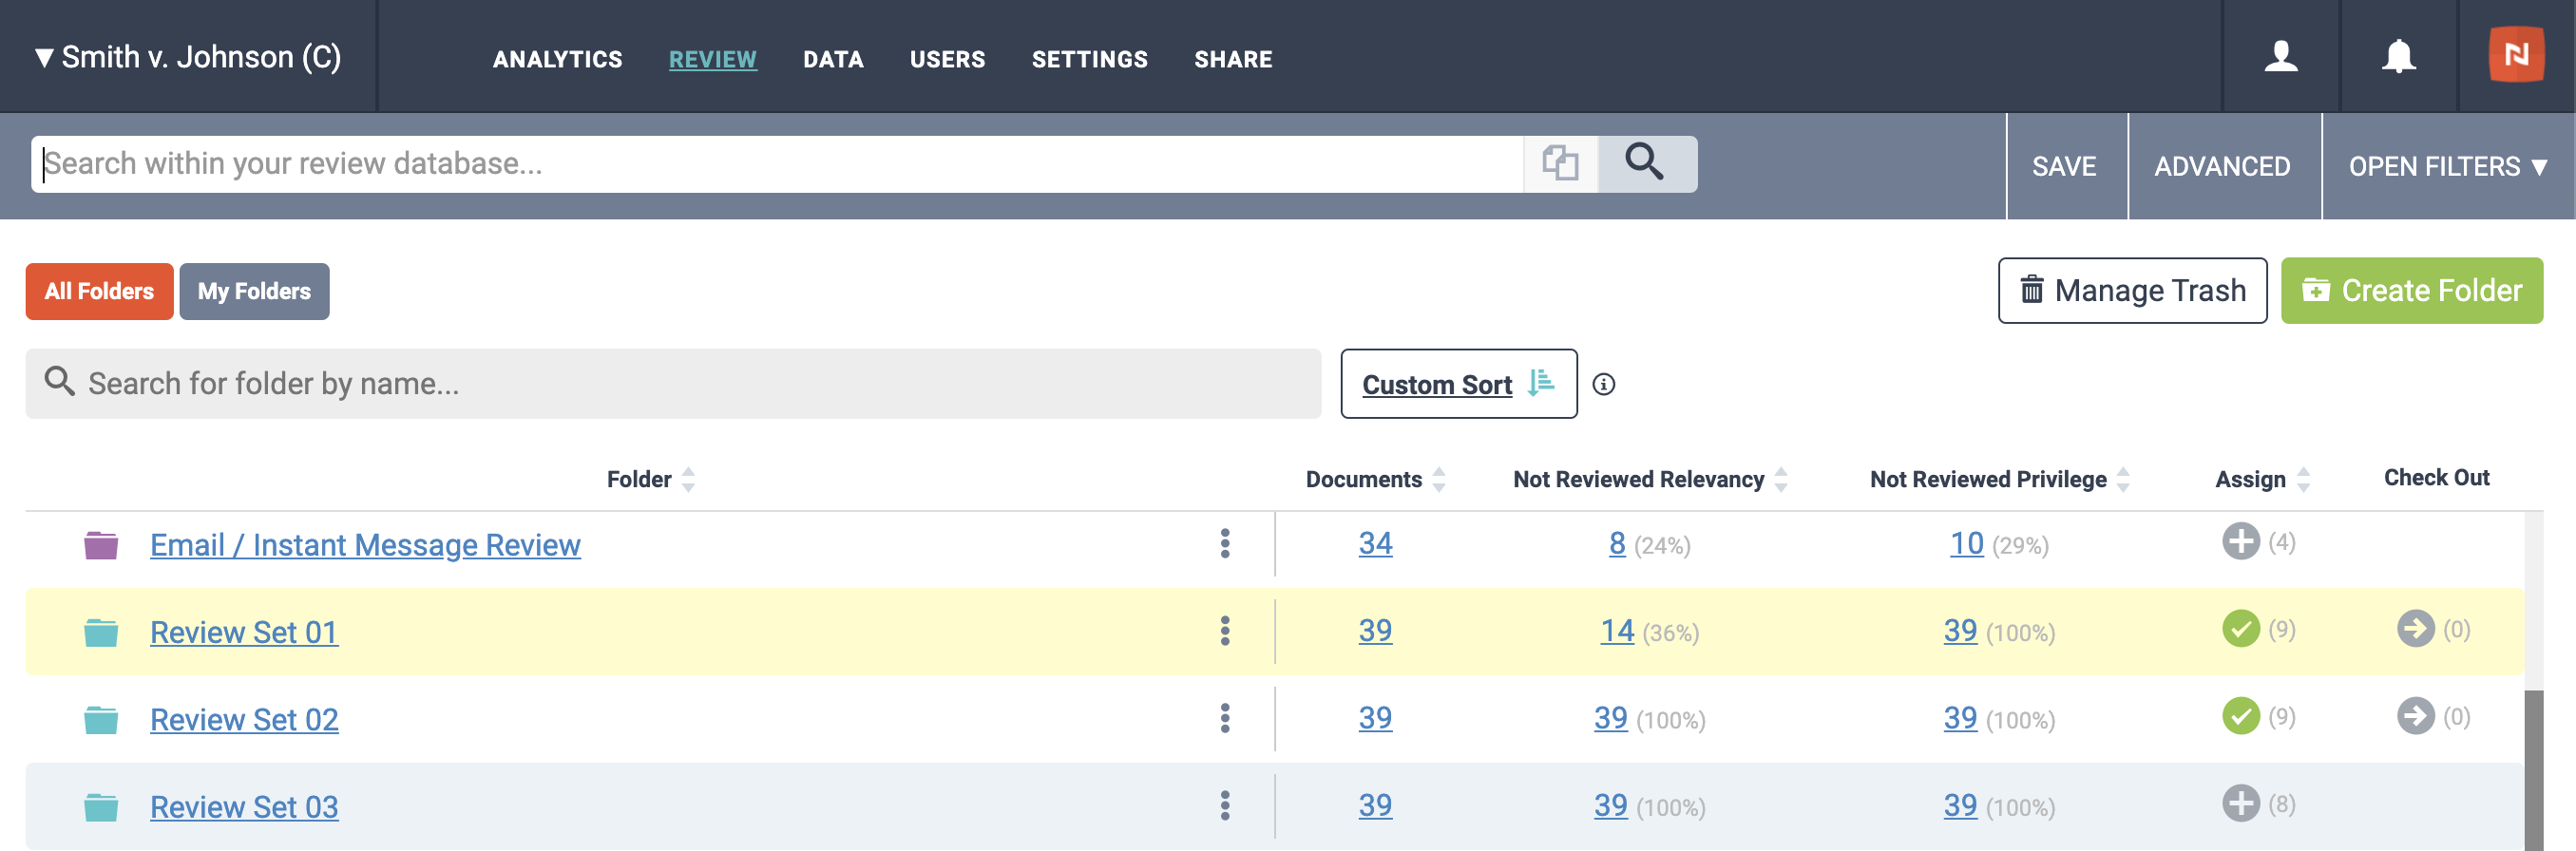This screenshot has width=2576, height=851.
Task: Click green assigned checkmark for Review Set 01
Action: pyautogui.click(x=2241, y=628)
